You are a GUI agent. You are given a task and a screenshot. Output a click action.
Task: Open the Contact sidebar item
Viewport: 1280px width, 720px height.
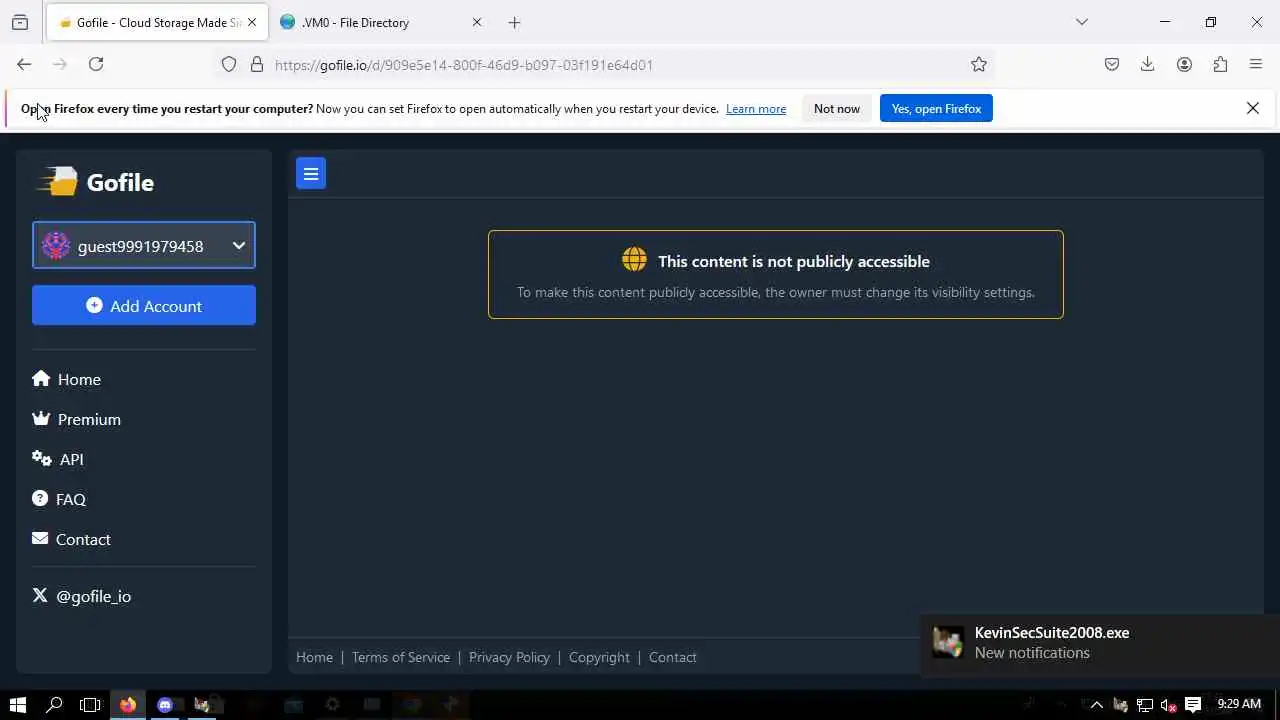71,539
